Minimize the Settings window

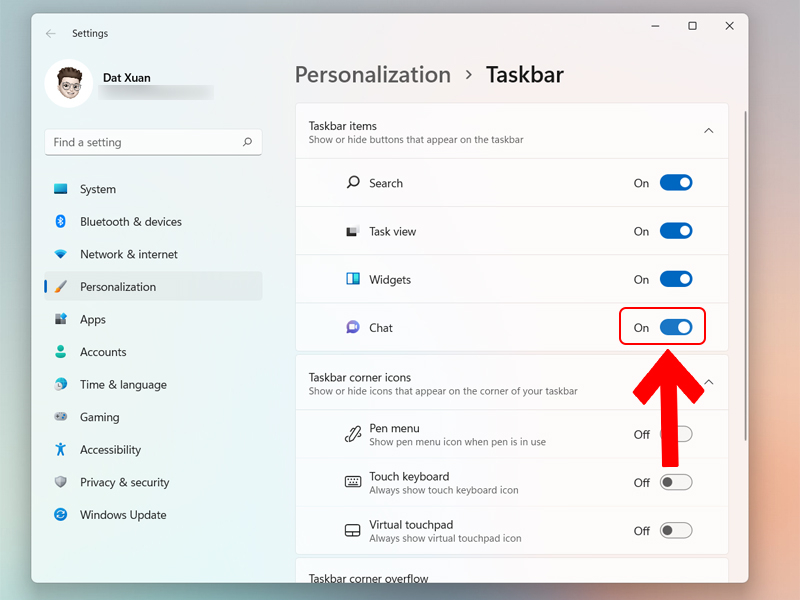click(655, 26)
